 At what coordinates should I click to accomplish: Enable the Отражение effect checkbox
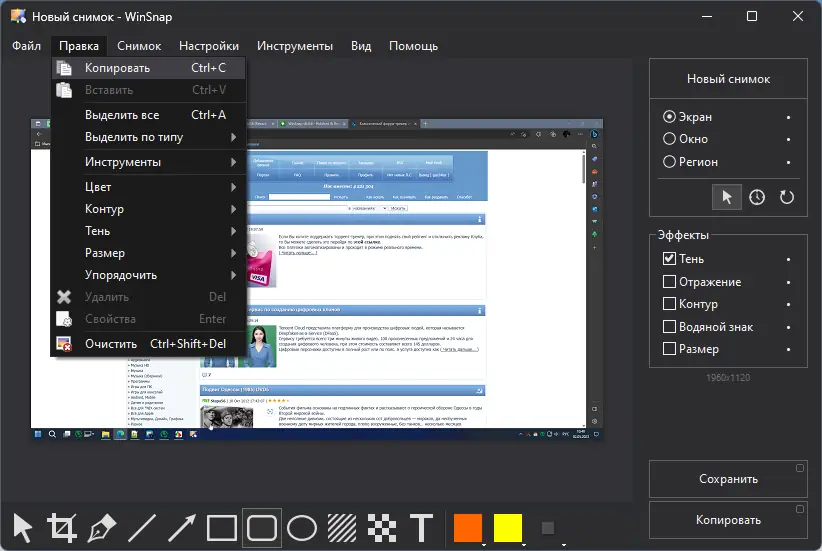click(669, 282)
